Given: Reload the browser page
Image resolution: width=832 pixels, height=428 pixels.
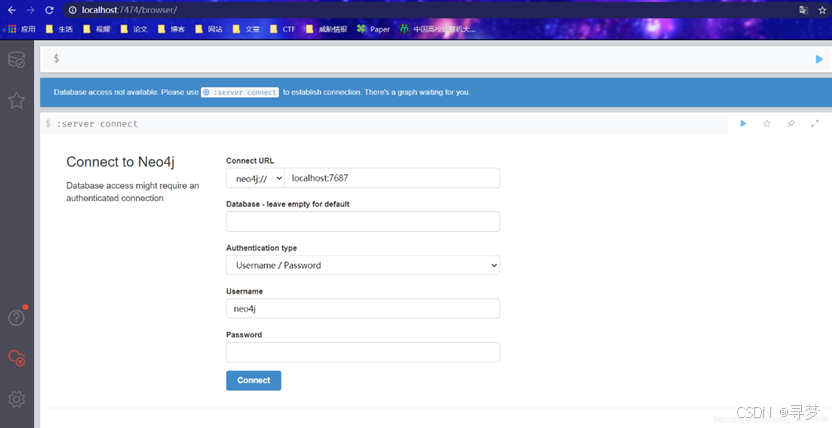Looking at the screenshot, I should click(49, 10).
